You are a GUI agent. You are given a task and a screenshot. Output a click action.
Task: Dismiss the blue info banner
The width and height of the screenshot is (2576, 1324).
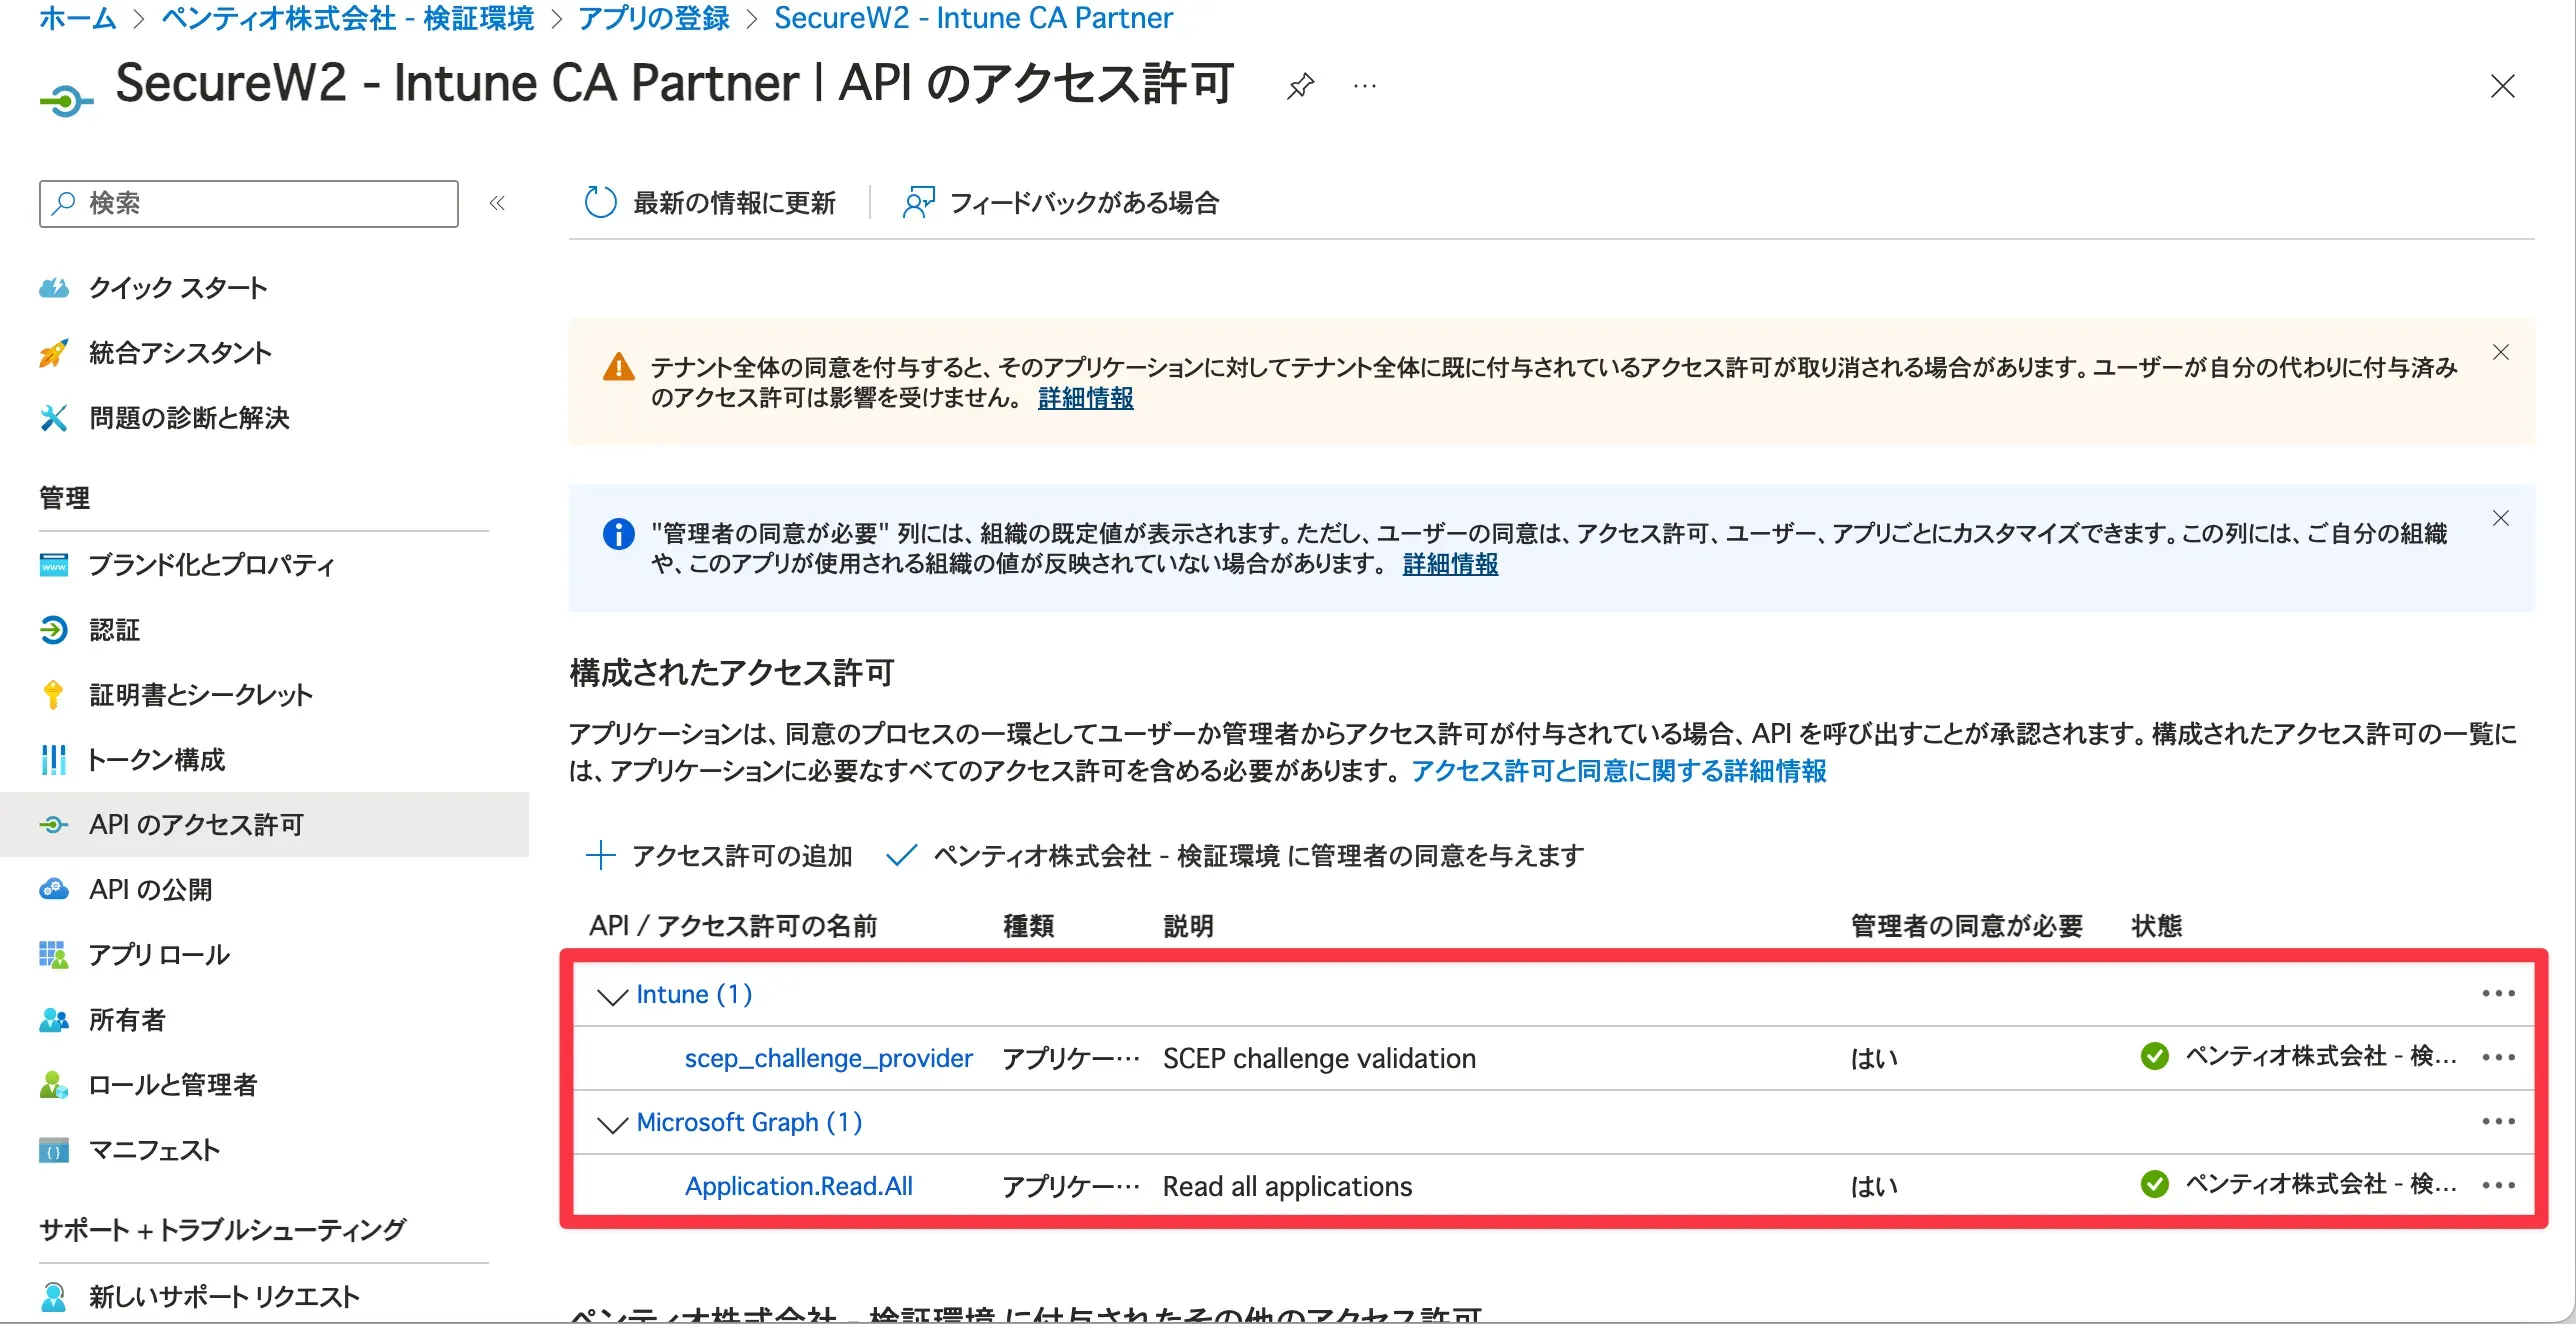(x=2500, y=518)
